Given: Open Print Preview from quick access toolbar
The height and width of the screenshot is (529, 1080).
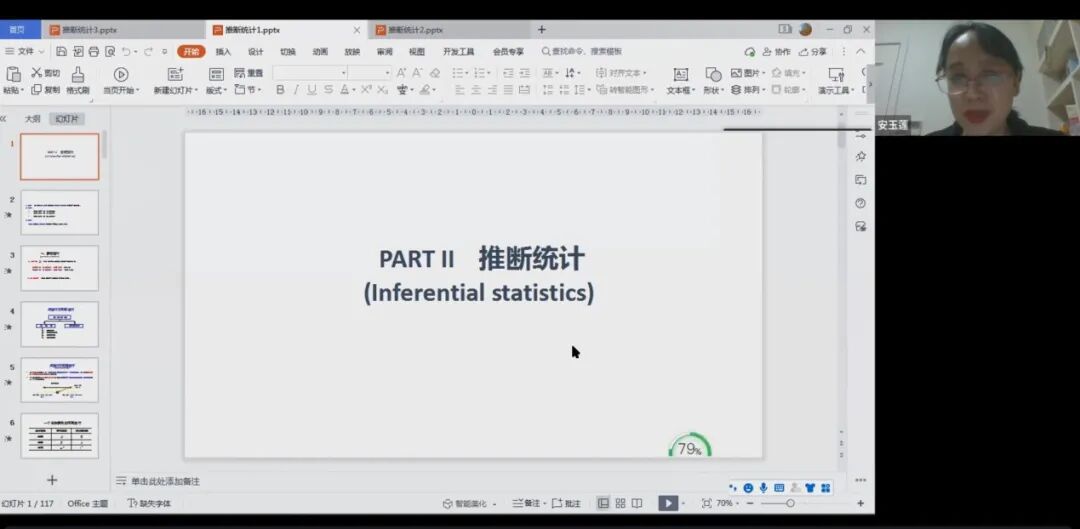Looking at the screenshot, I should (x=110, y=52).
